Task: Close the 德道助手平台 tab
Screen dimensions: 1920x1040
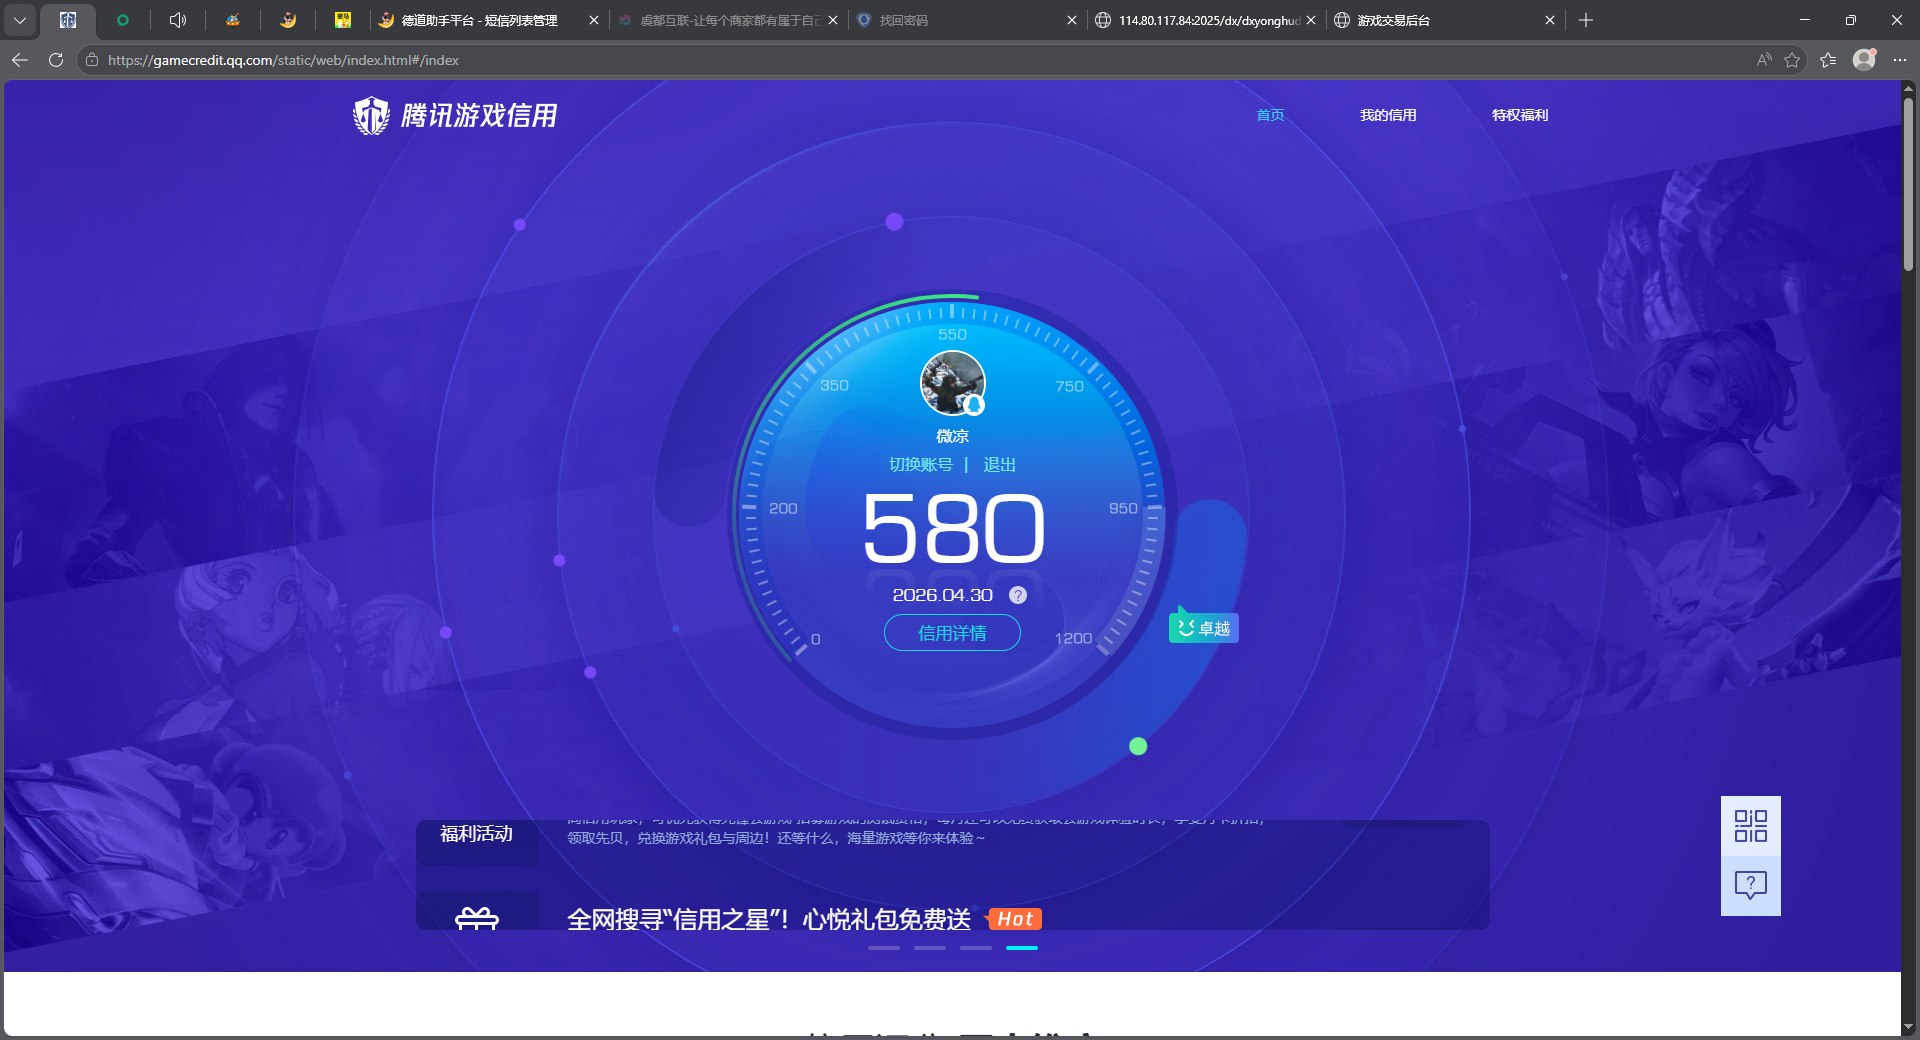Action: [x=594, y=20]
